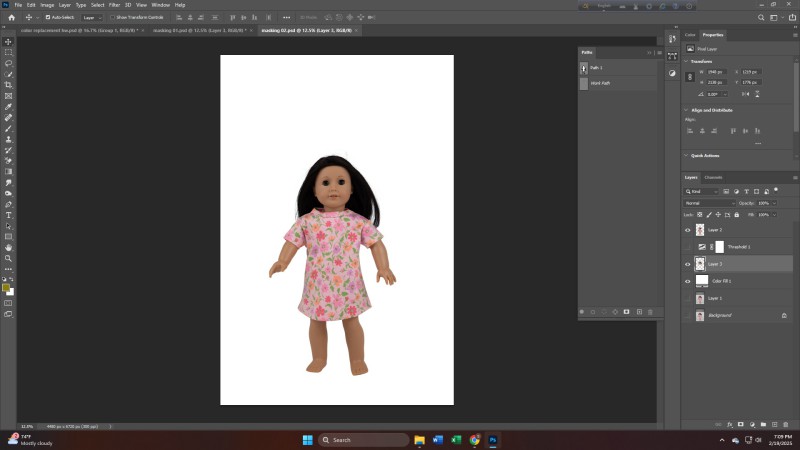Open the Filter menu
This screenshot has width=800, height=450.
(x=114, y=5)
